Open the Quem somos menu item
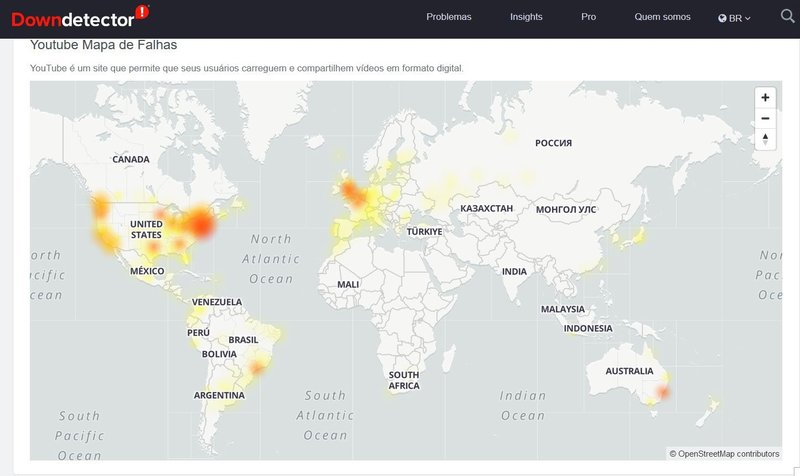800x476 pixels. [x=662, y=17]
